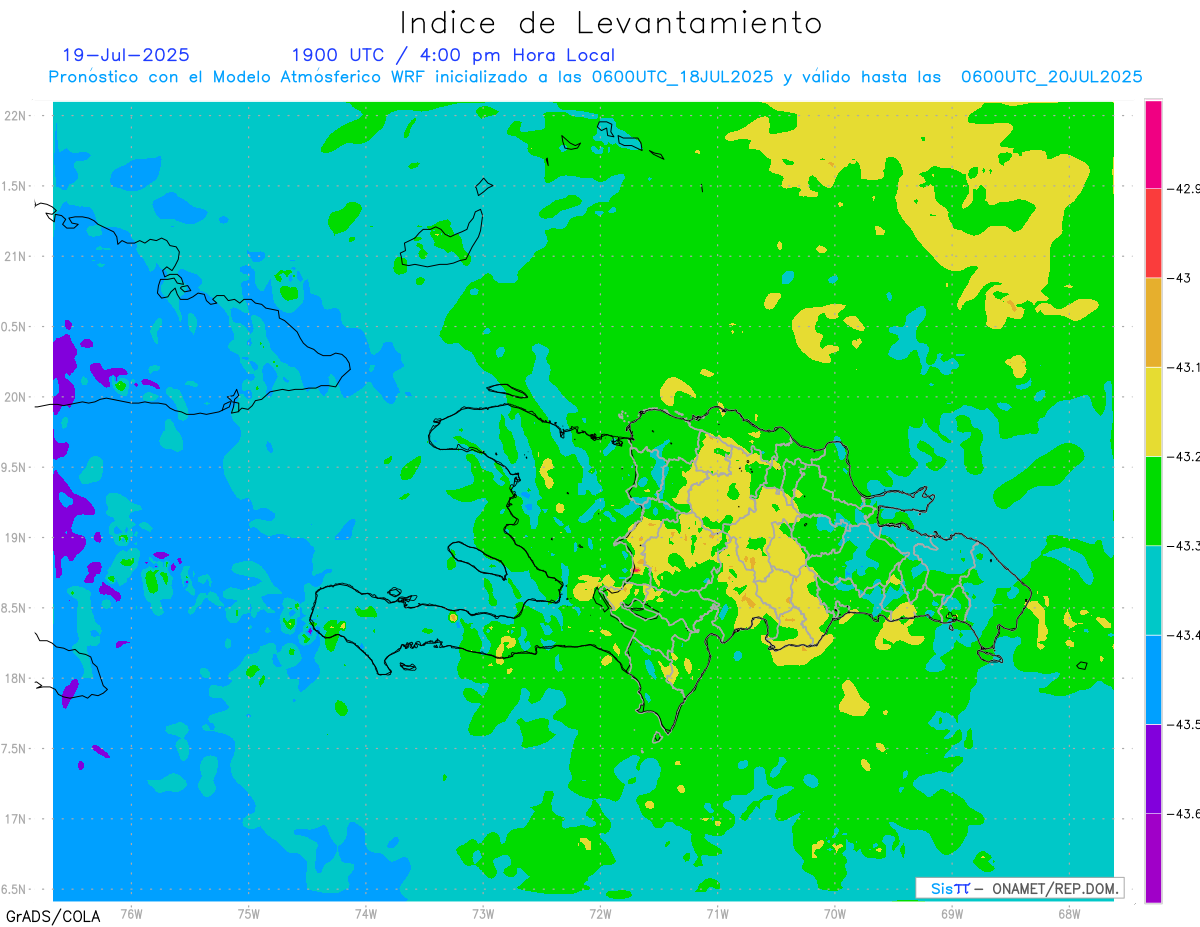The height and width of the screenshot is (927, 1200).
Task: Click the "Indice de Levantamiento" map title
Action: click(x=611, y=23)
